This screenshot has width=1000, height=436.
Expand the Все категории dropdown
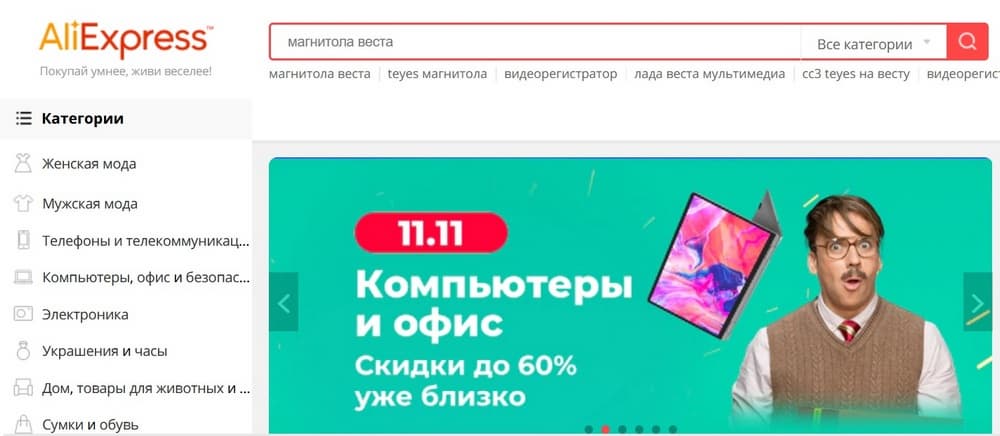(x=873, y=44)
